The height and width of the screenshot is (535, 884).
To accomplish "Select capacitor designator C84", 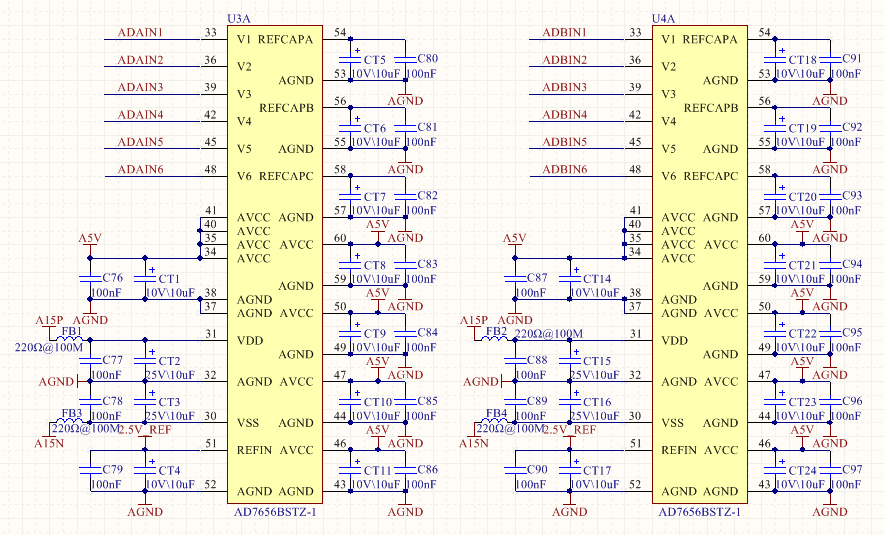I will [x=427, y=332].
